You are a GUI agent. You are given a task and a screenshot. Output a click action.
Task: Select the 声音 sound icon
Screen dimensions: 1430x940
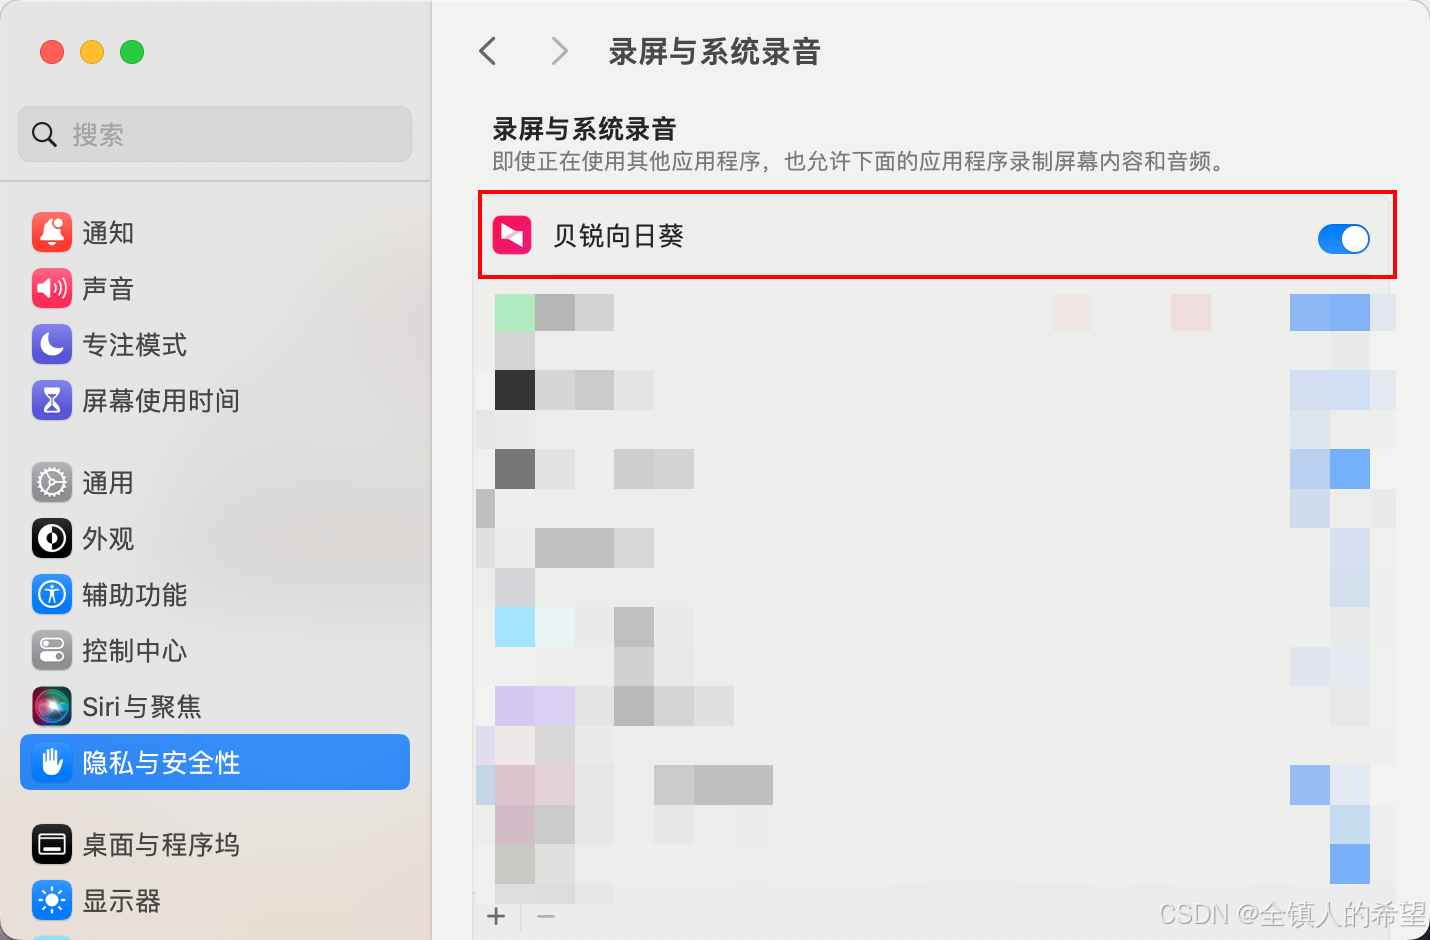tap(52, 288)
